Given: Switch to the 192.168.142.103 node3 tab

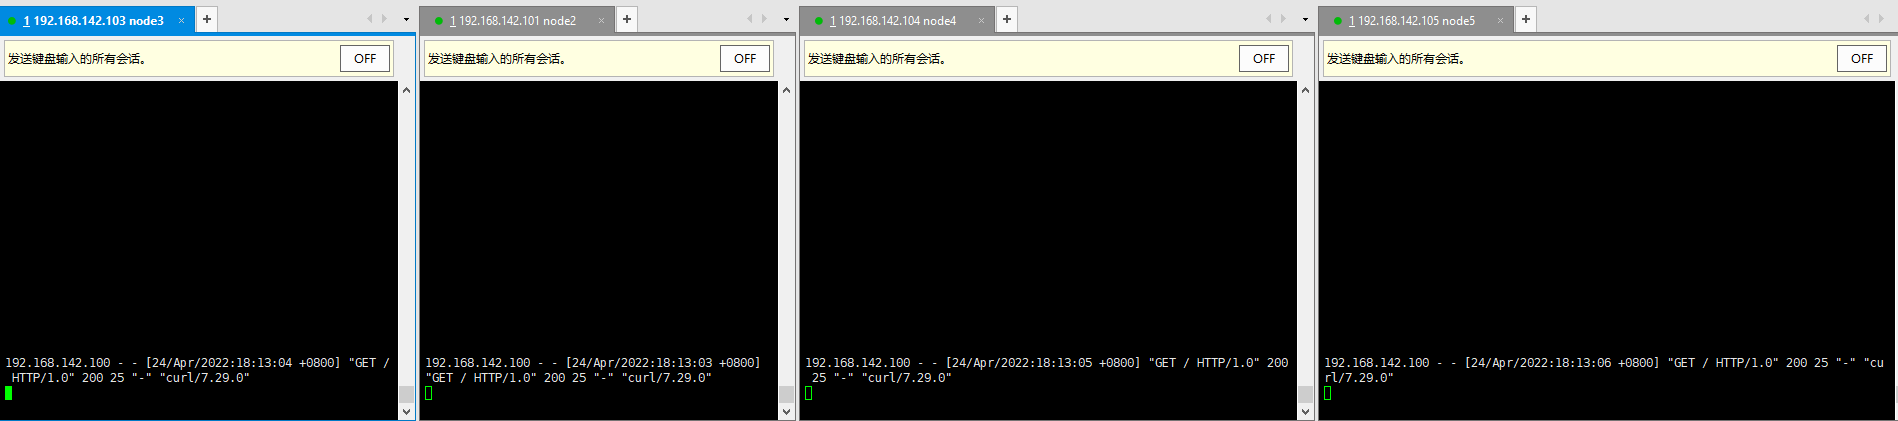Looking at the screenshot, I should [x=95, y=20].
